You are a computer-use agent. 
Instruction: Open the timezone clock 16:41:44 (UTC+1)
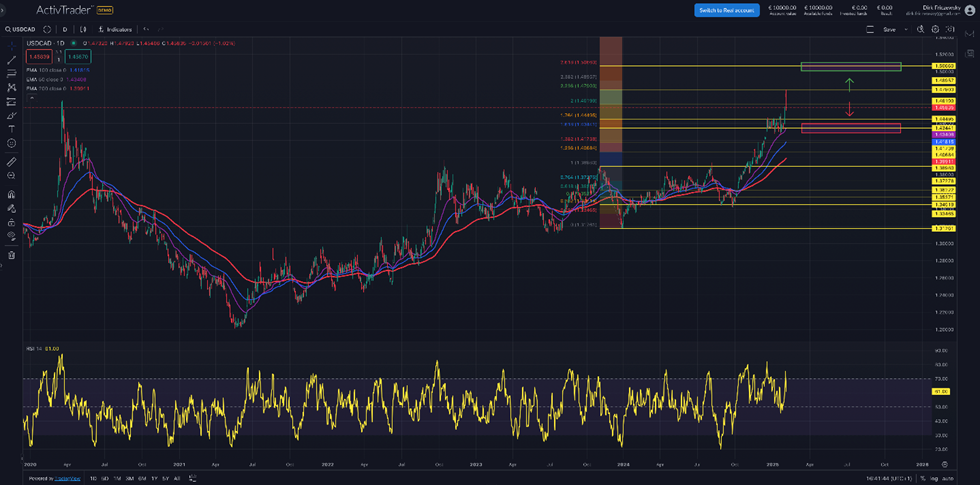(x=889, y=478)
